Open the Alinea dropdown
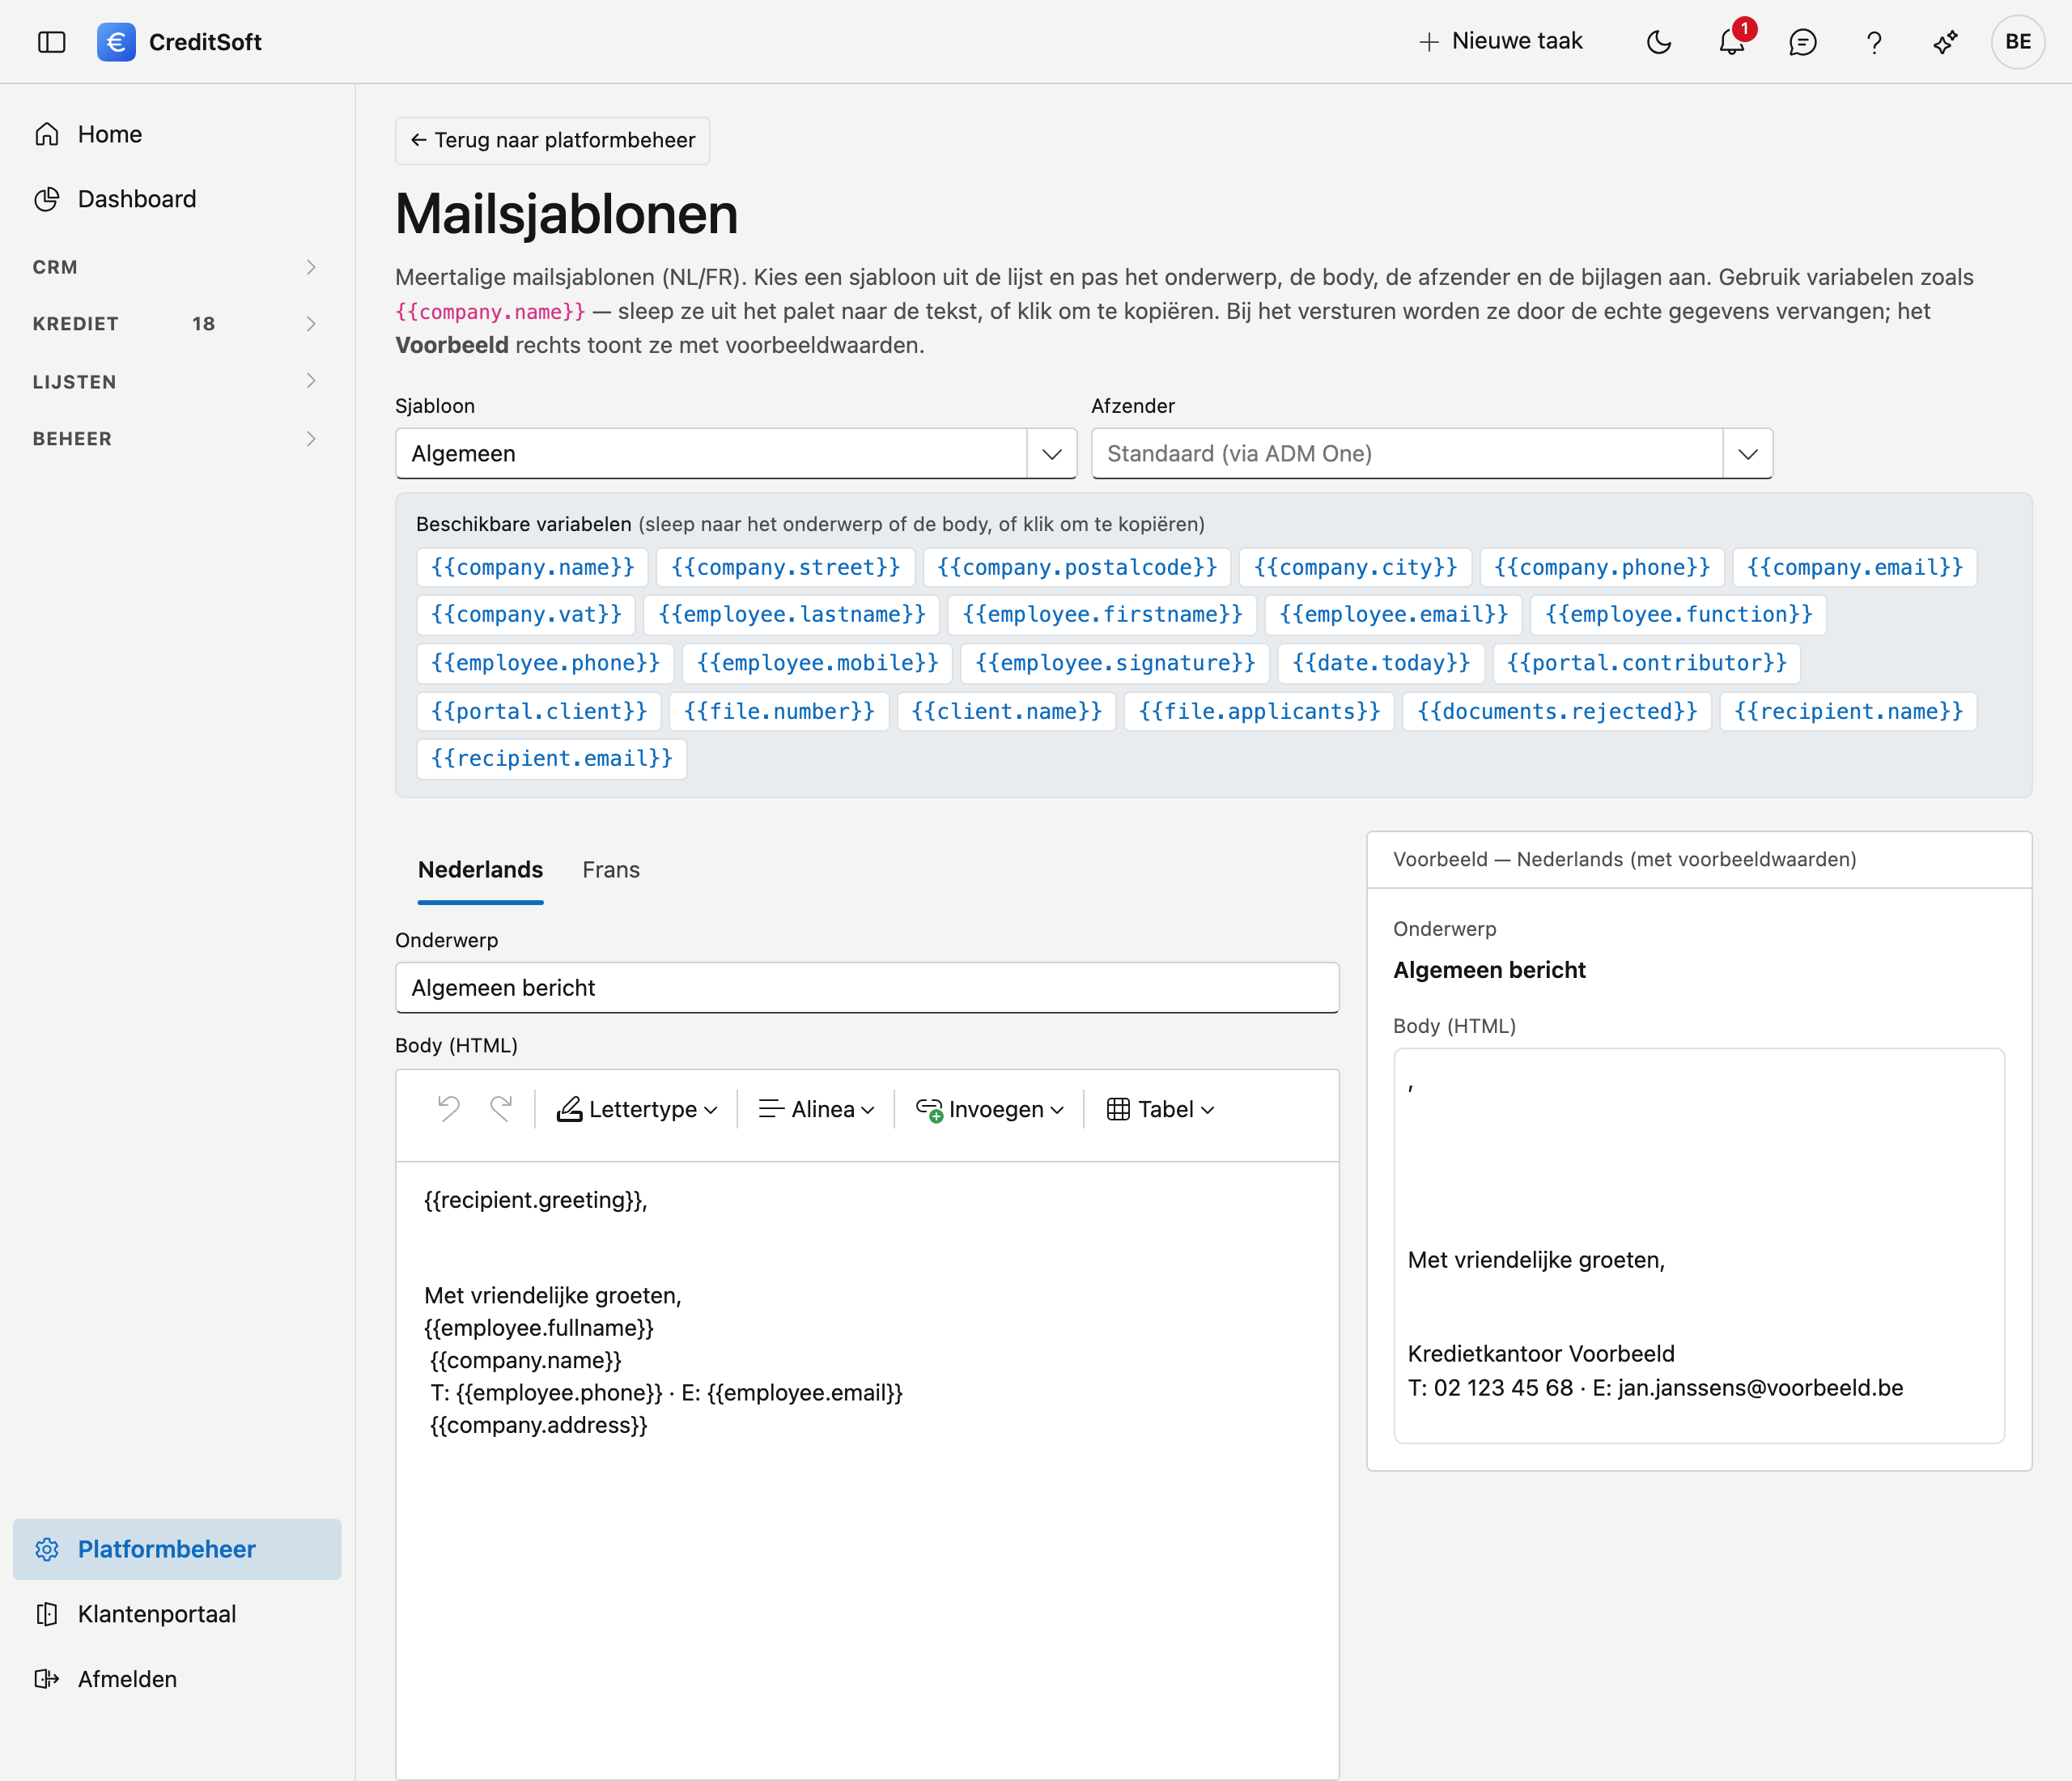The width and height of the screenshot is (2072, 1781). [x=816, y=1109]
